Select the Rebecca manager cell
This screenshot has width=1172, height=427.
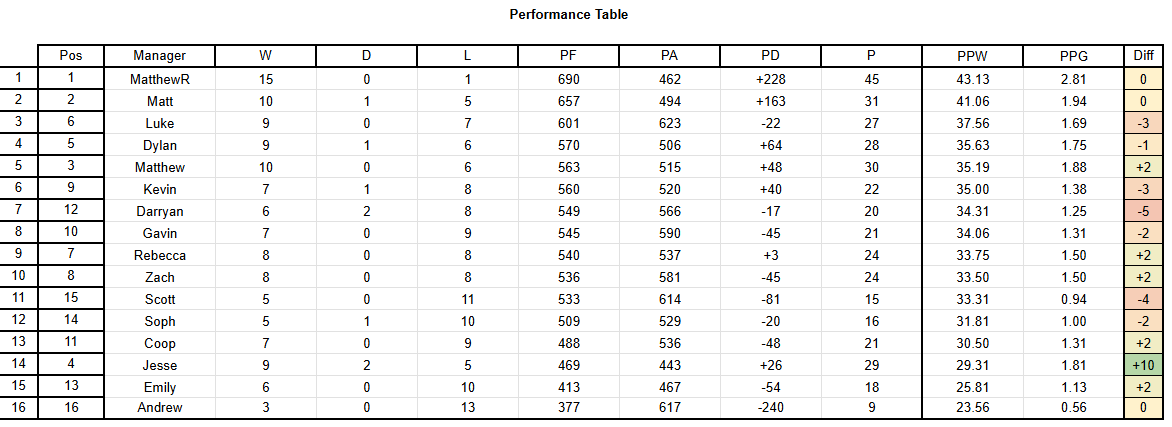click(159, 254)
